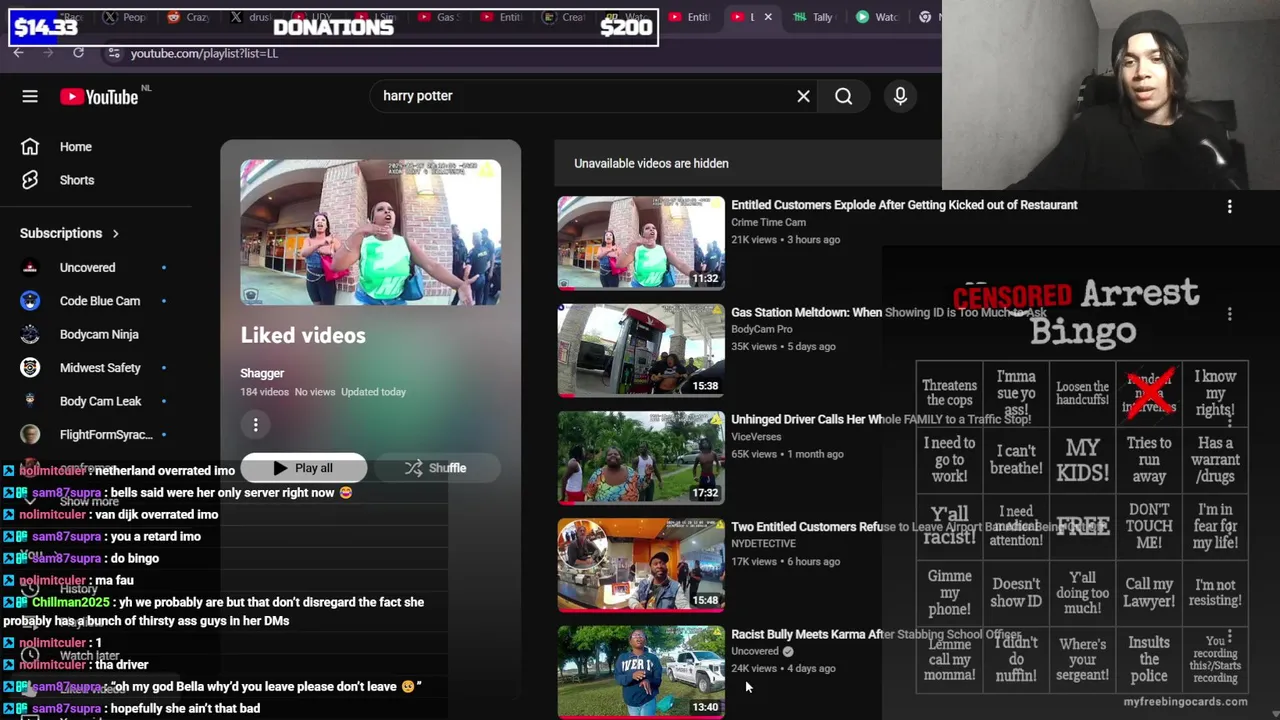Image resolution: width=1280 pixels, height=720 pixels.
Task: Click the magnifier search button
Action: [844, 96]
